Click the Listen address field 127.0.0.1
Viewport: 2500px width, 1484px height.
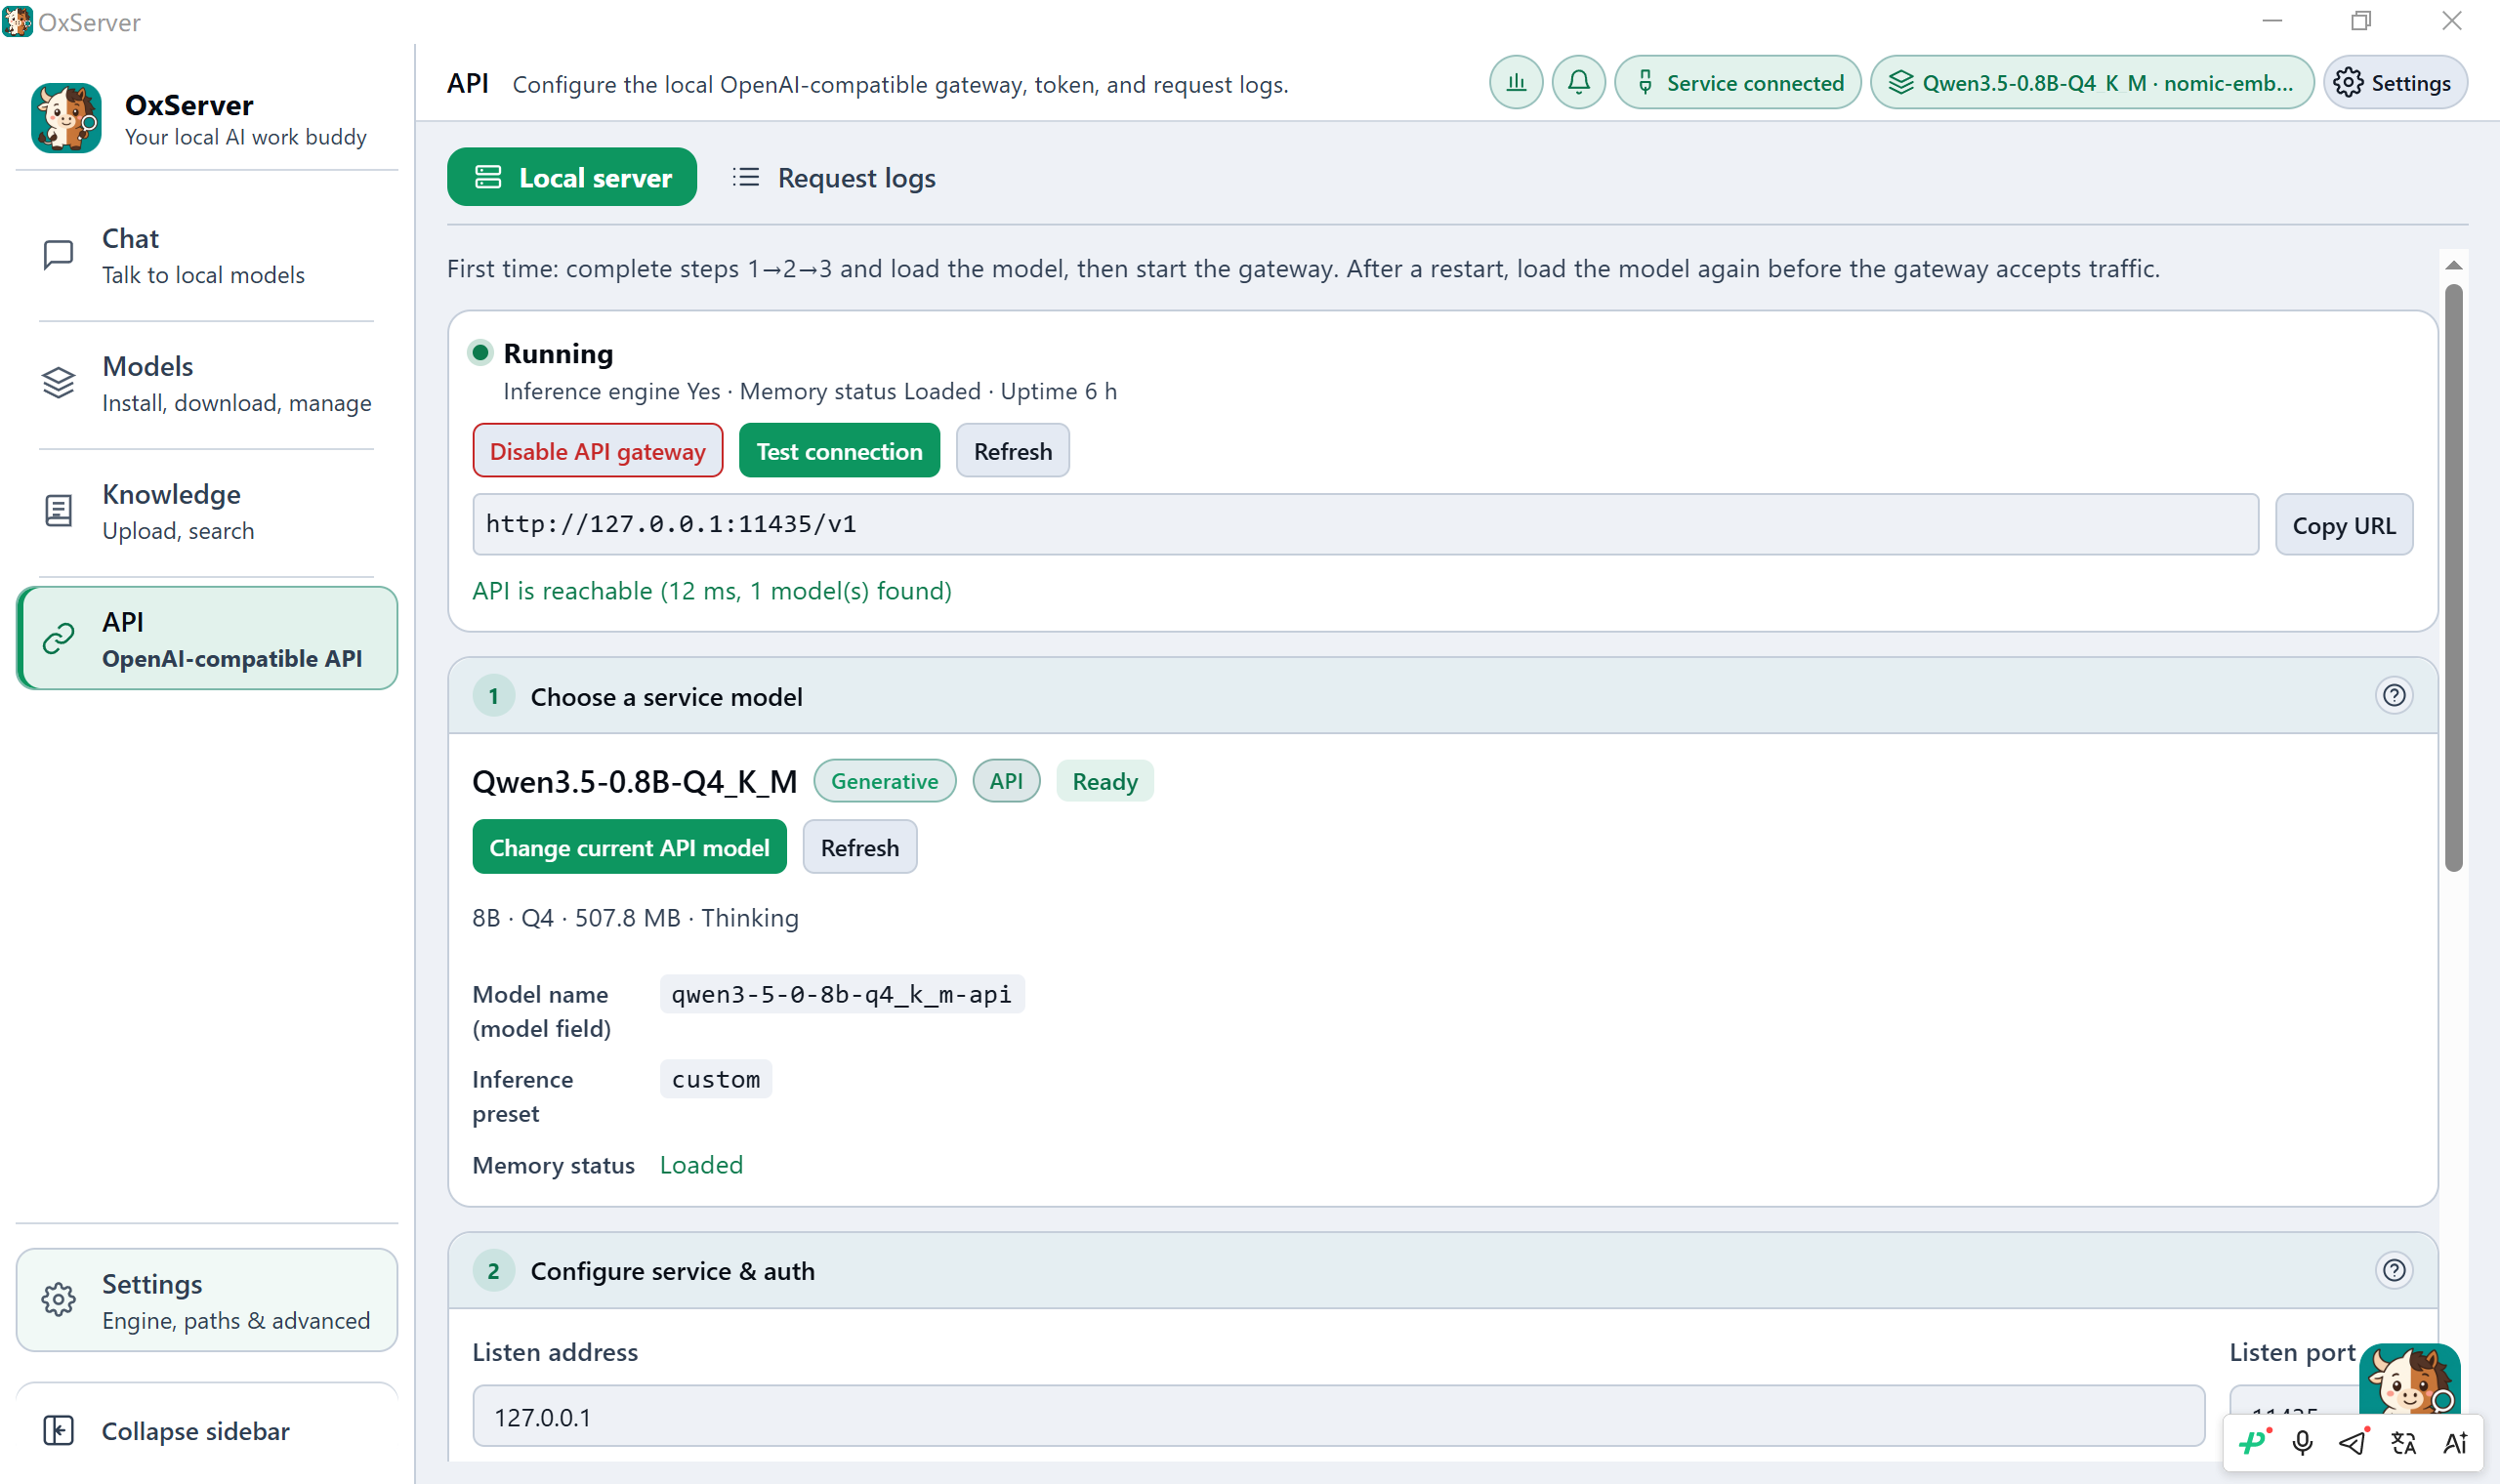[x=1339, y=1416]
